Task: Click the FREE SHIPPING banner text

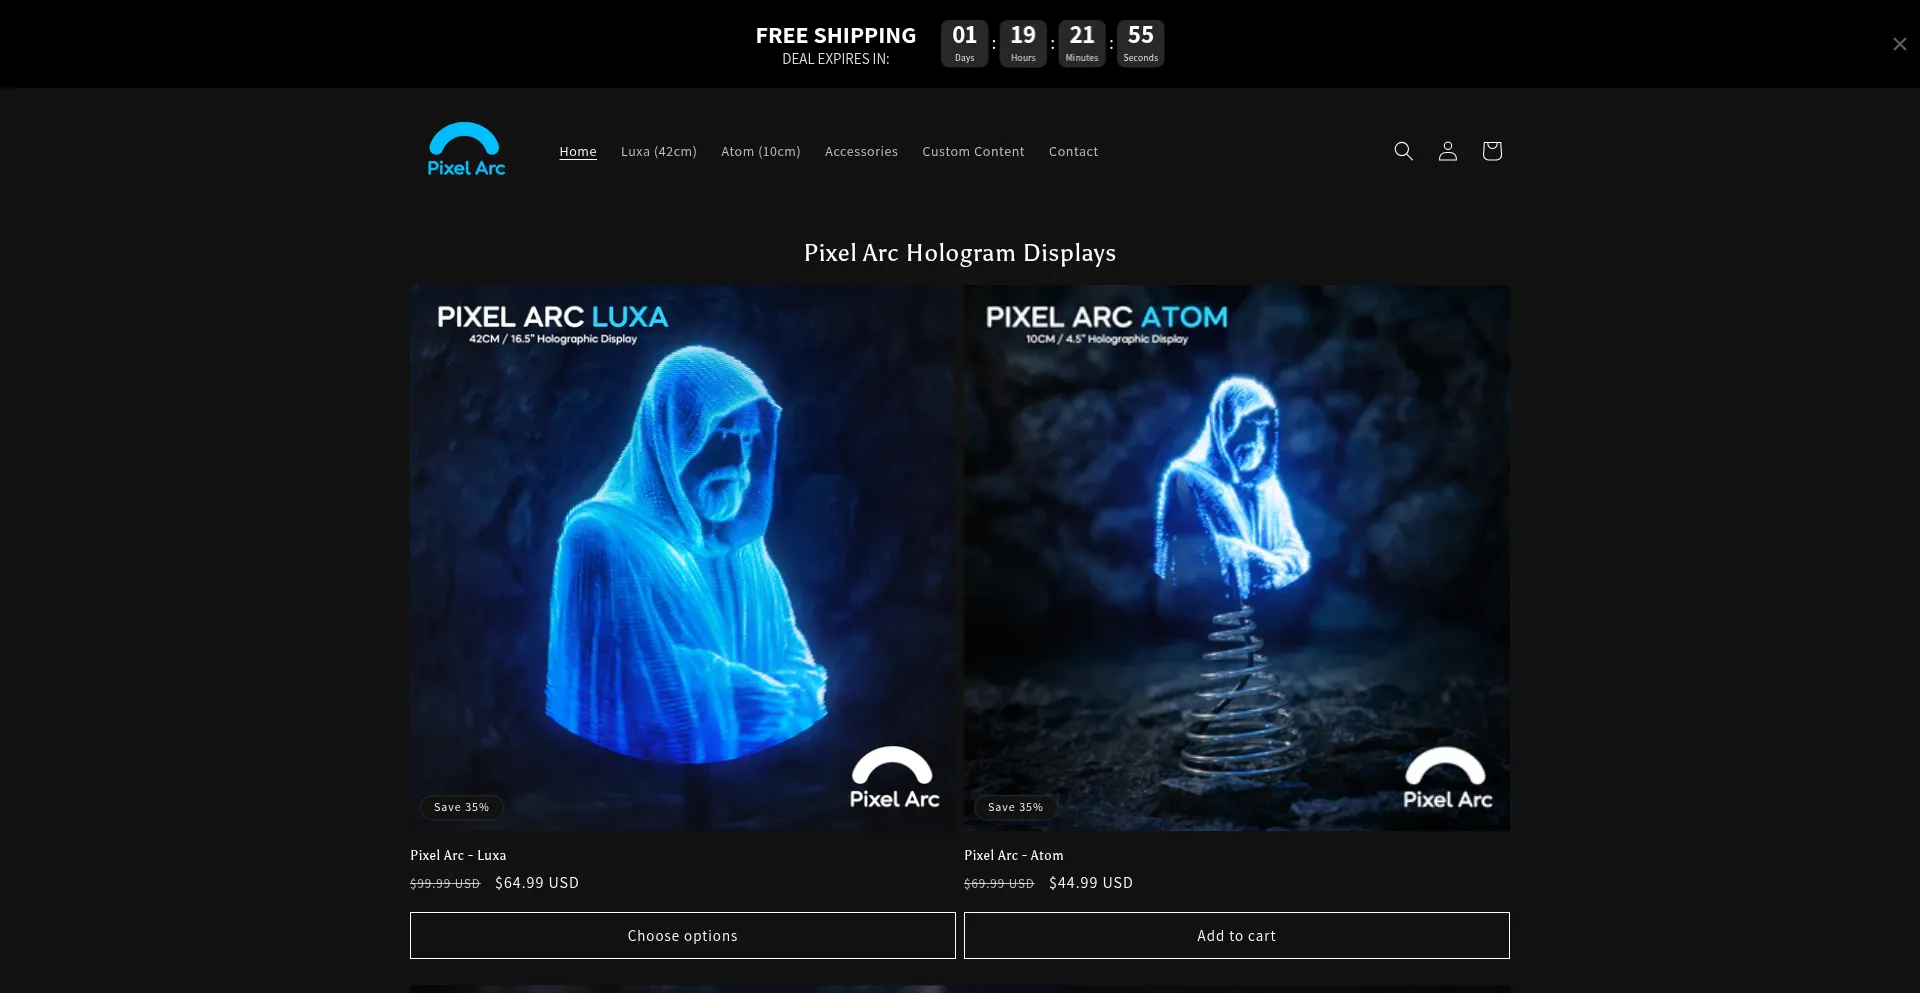Action: click(836, 36)
